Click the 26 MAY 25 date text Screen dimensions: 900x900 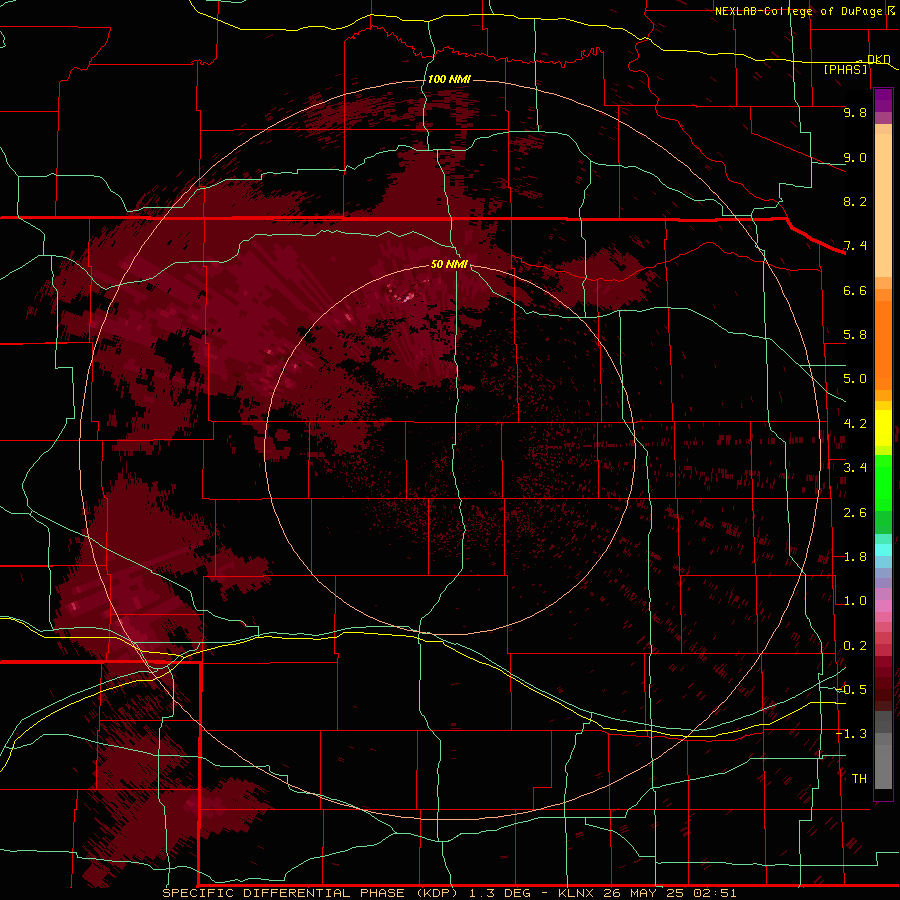[645, 893]
